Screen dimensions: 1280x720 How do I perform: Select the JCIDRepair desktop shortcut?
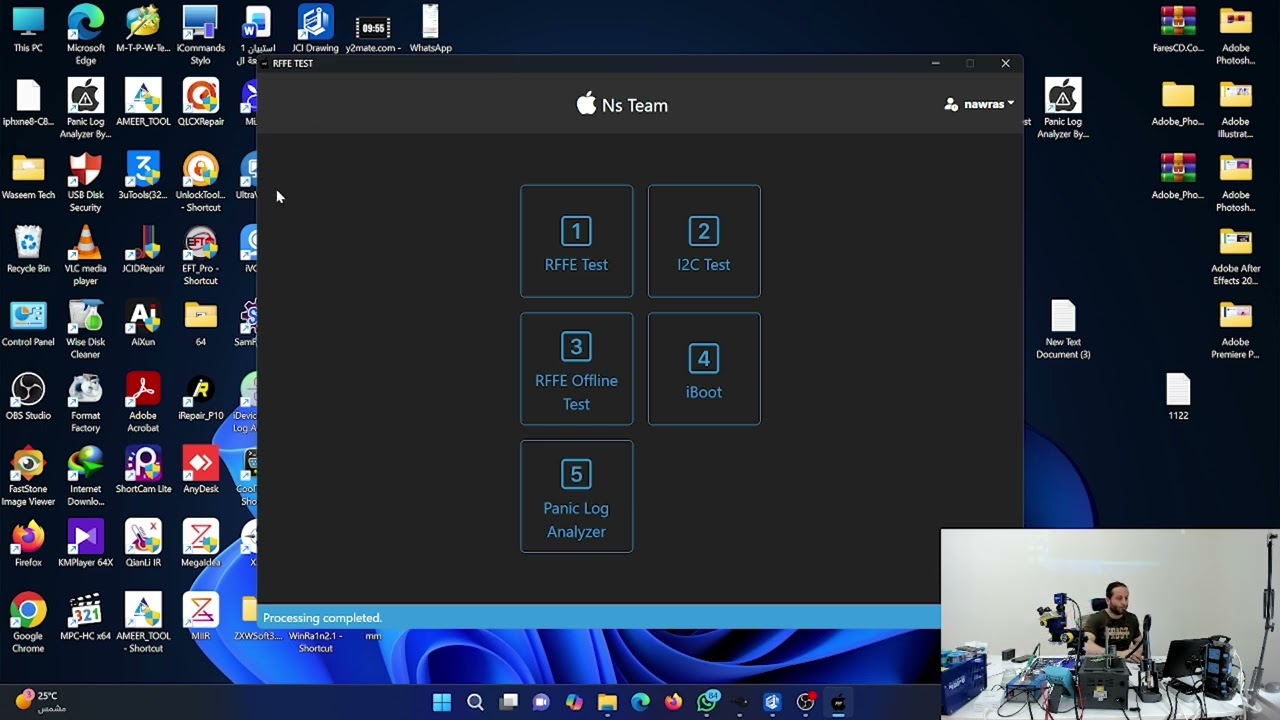pos(143,250)
